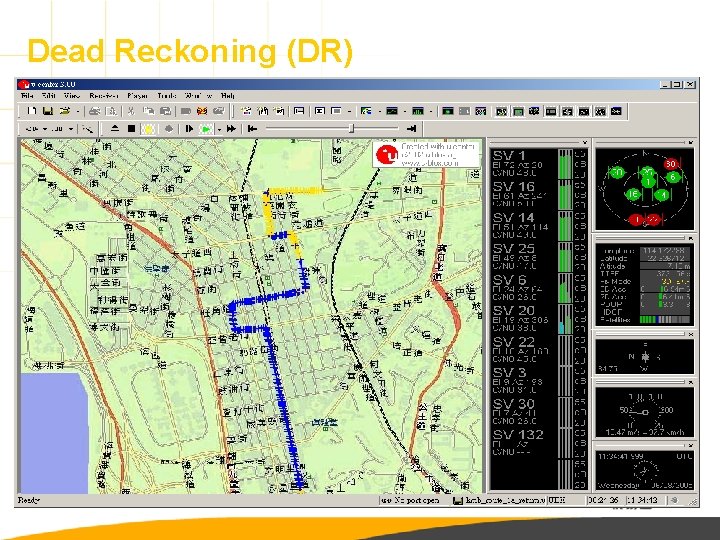
Task: Expand the Play speed dropdown arrow
Action: coord(219,129)
